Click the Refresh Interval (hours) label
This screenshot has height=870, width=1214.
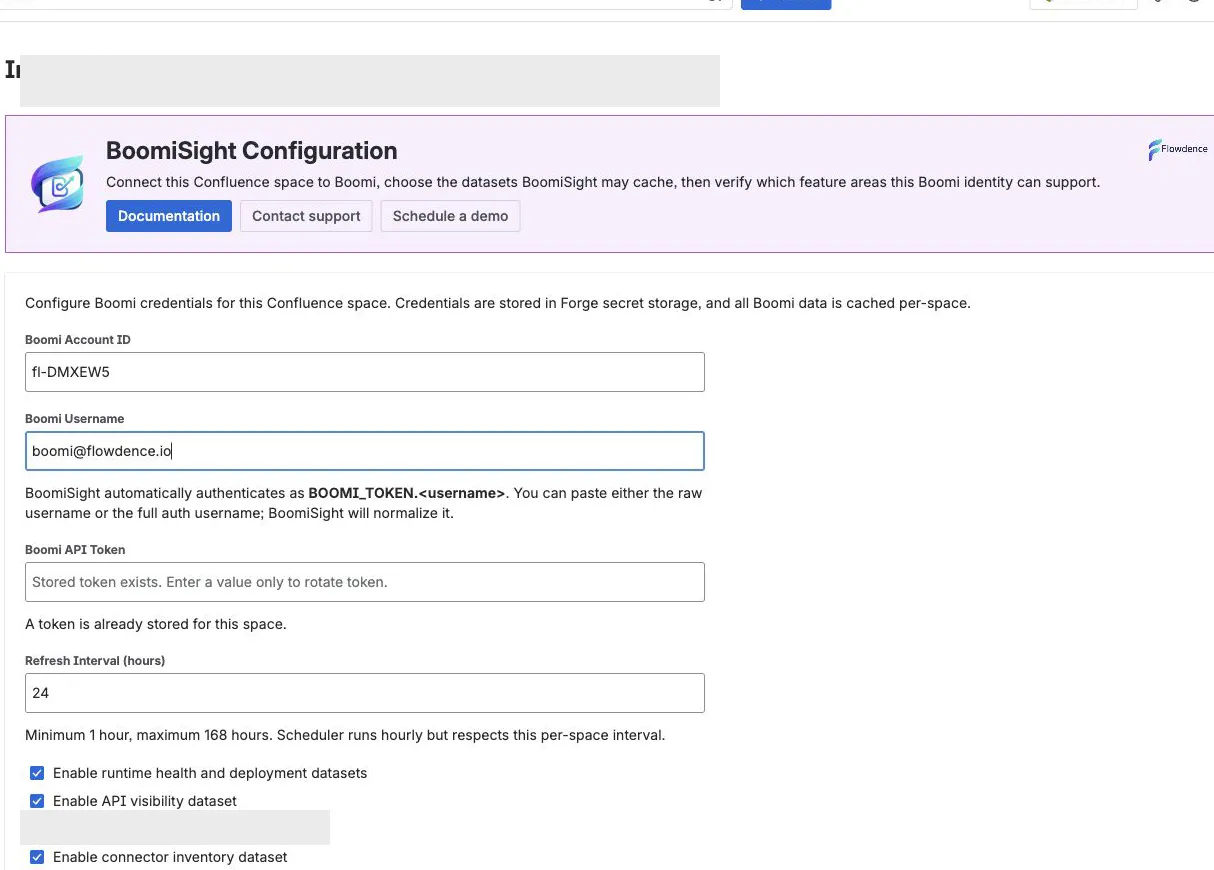coord(95,661)
